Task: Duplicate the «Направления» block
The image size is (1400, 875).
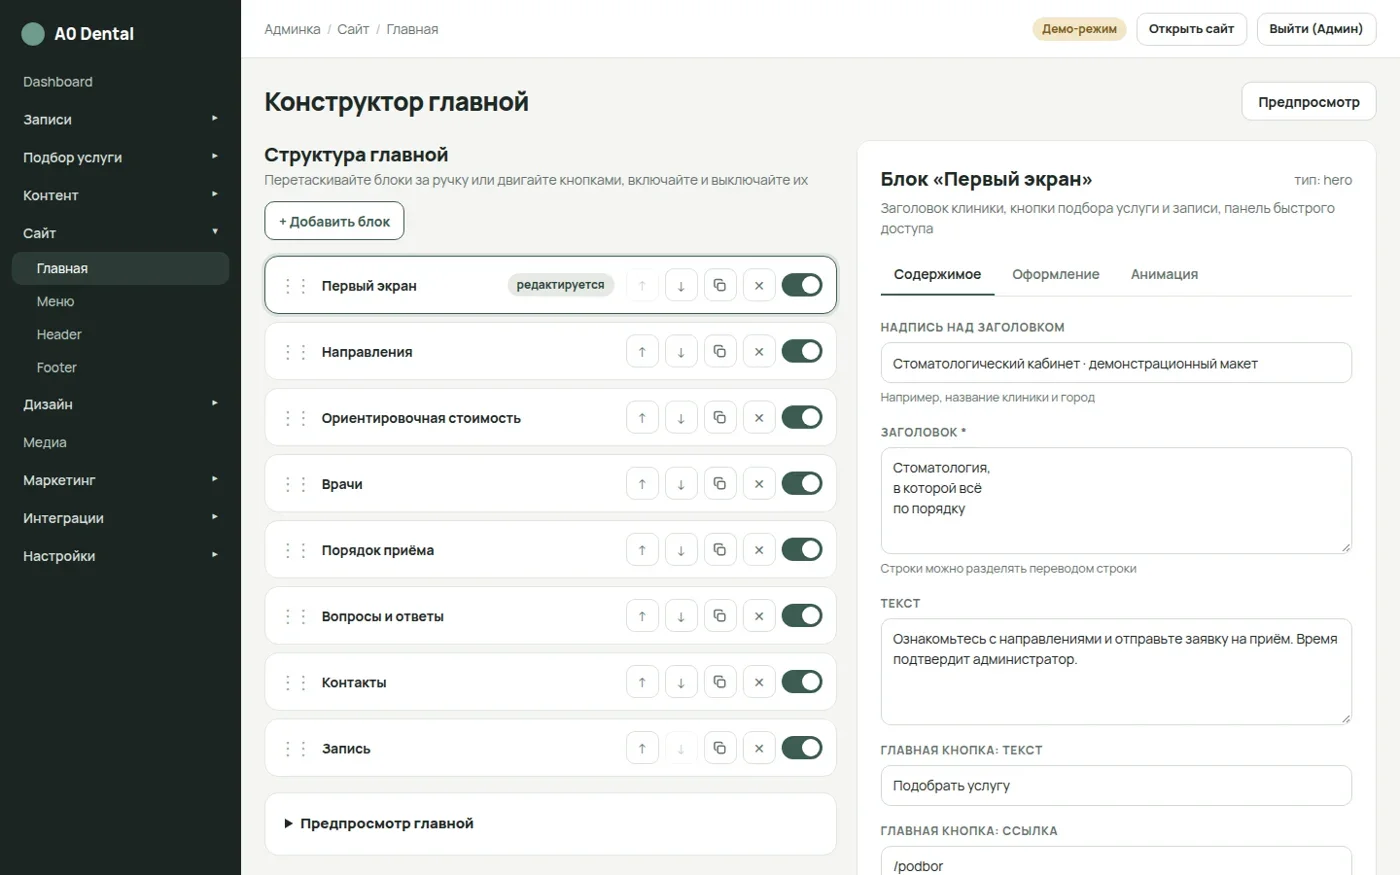Action: pos(720,352)
